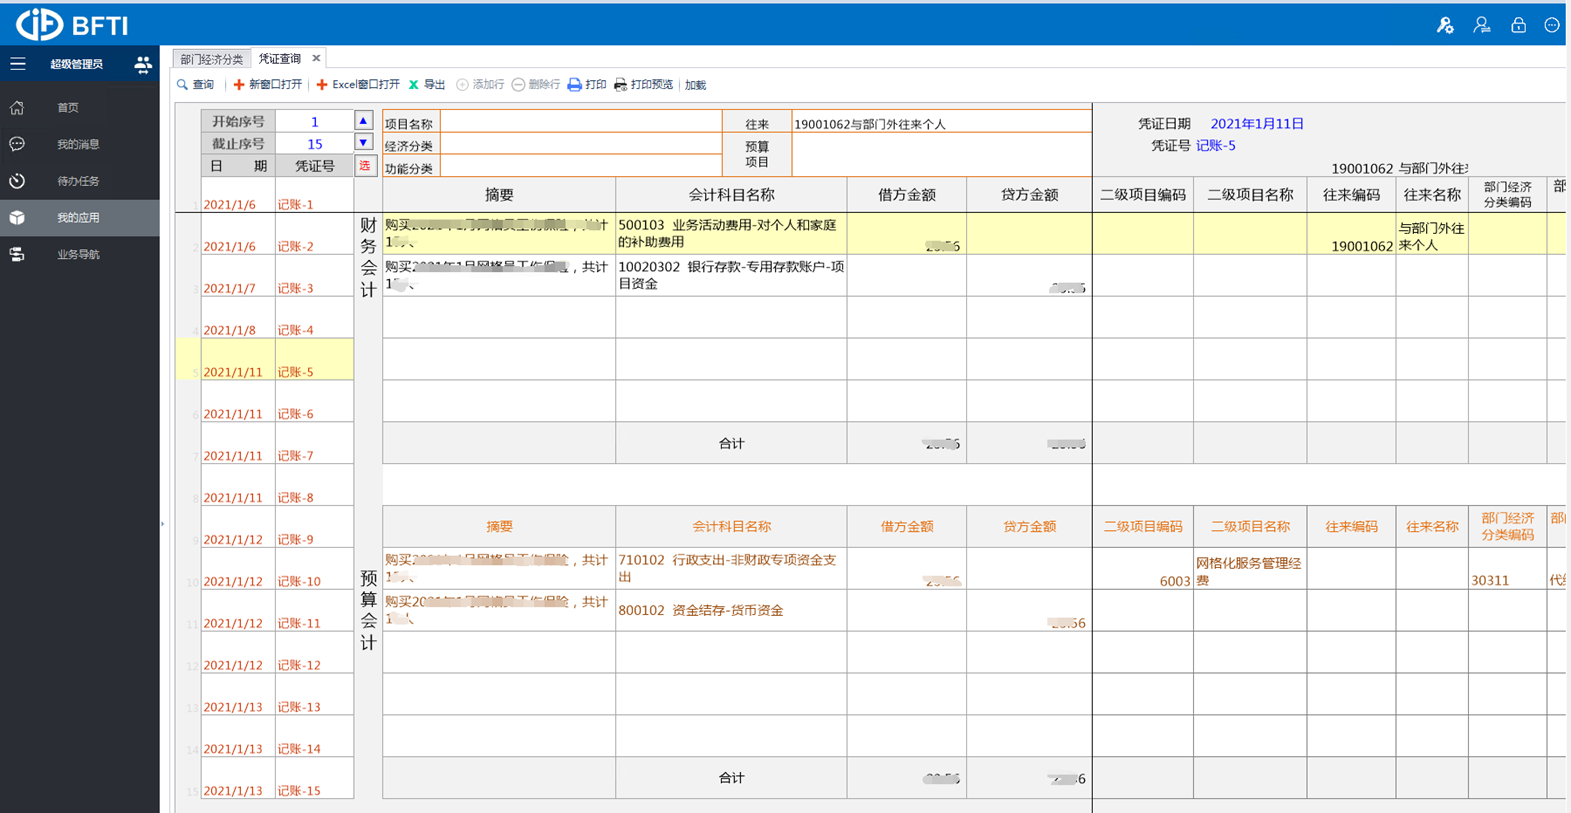
Task: Click the 10020302 银行存款 account cell
Action: tap(731, 275)
